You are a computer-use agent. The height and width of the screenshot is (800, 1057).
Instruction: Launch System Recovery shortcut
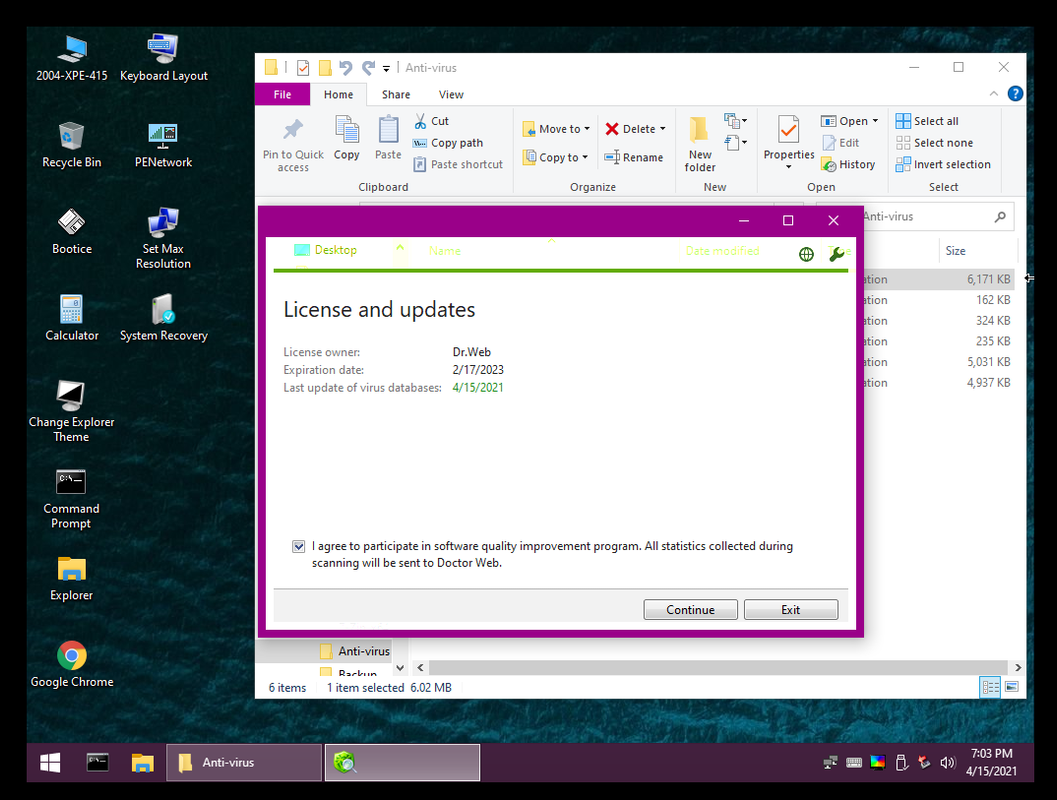[163, 317]
